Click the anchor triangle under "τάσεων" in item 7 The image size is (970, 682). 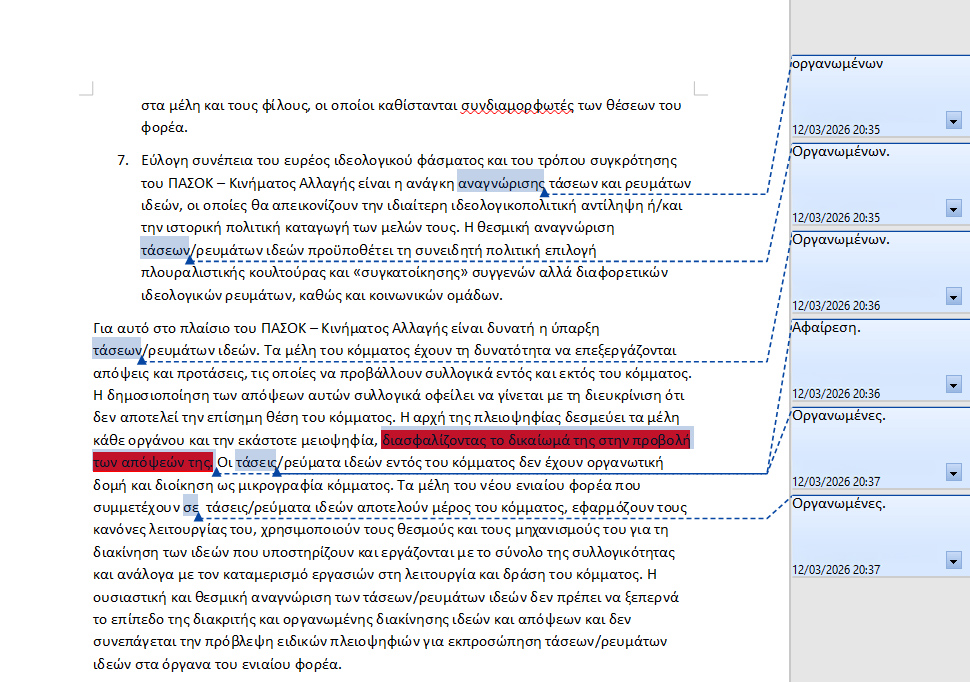(190, 259)
